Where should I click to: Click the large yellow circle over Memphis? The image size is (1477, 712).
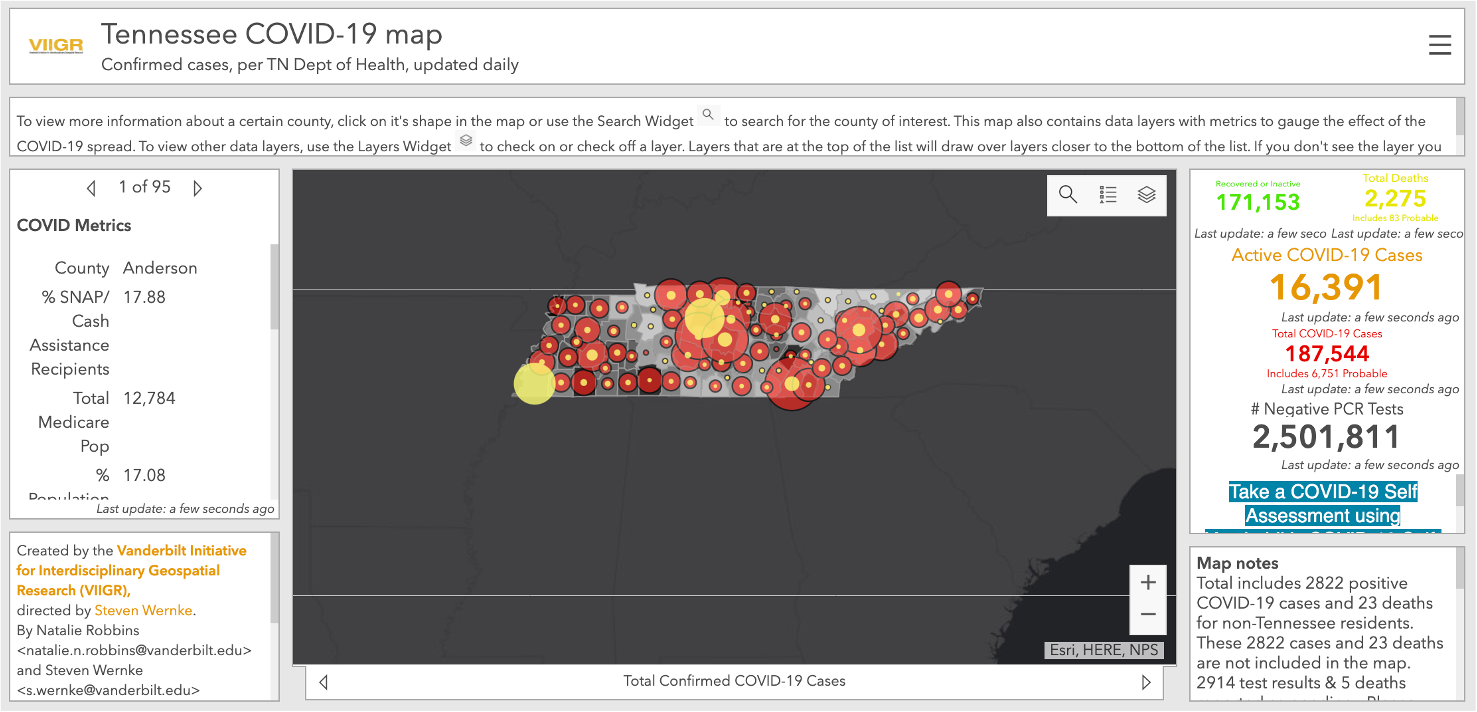(534, 384)
